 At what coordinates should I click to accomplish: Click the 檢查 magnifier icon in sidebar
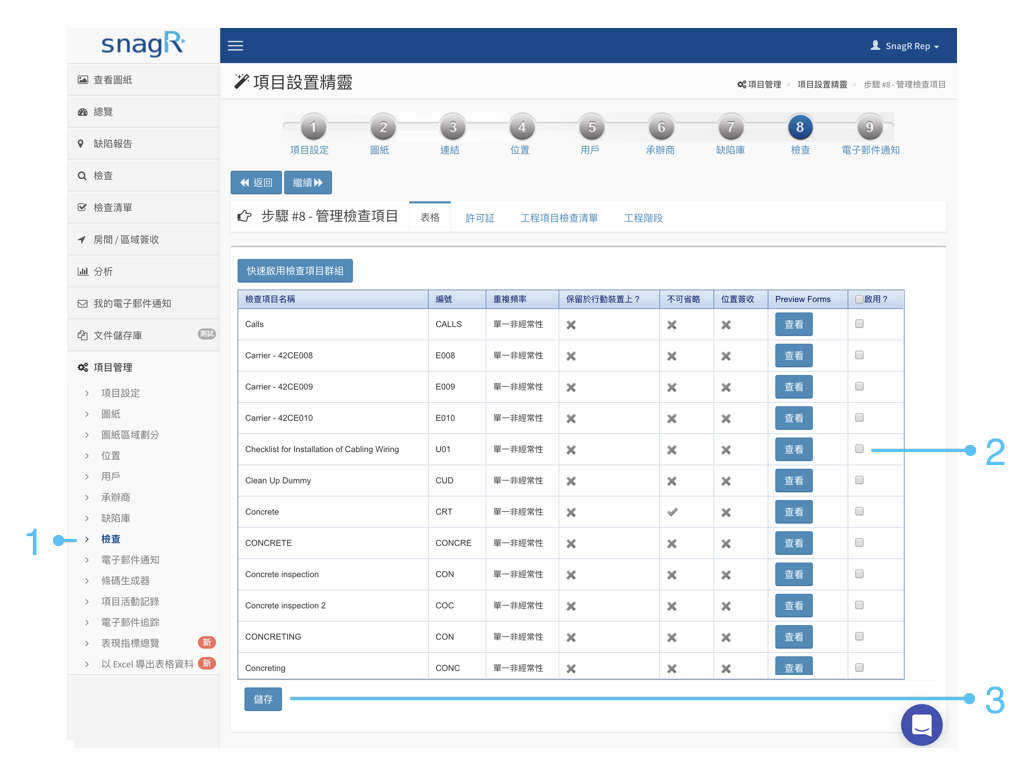[82, 176]
